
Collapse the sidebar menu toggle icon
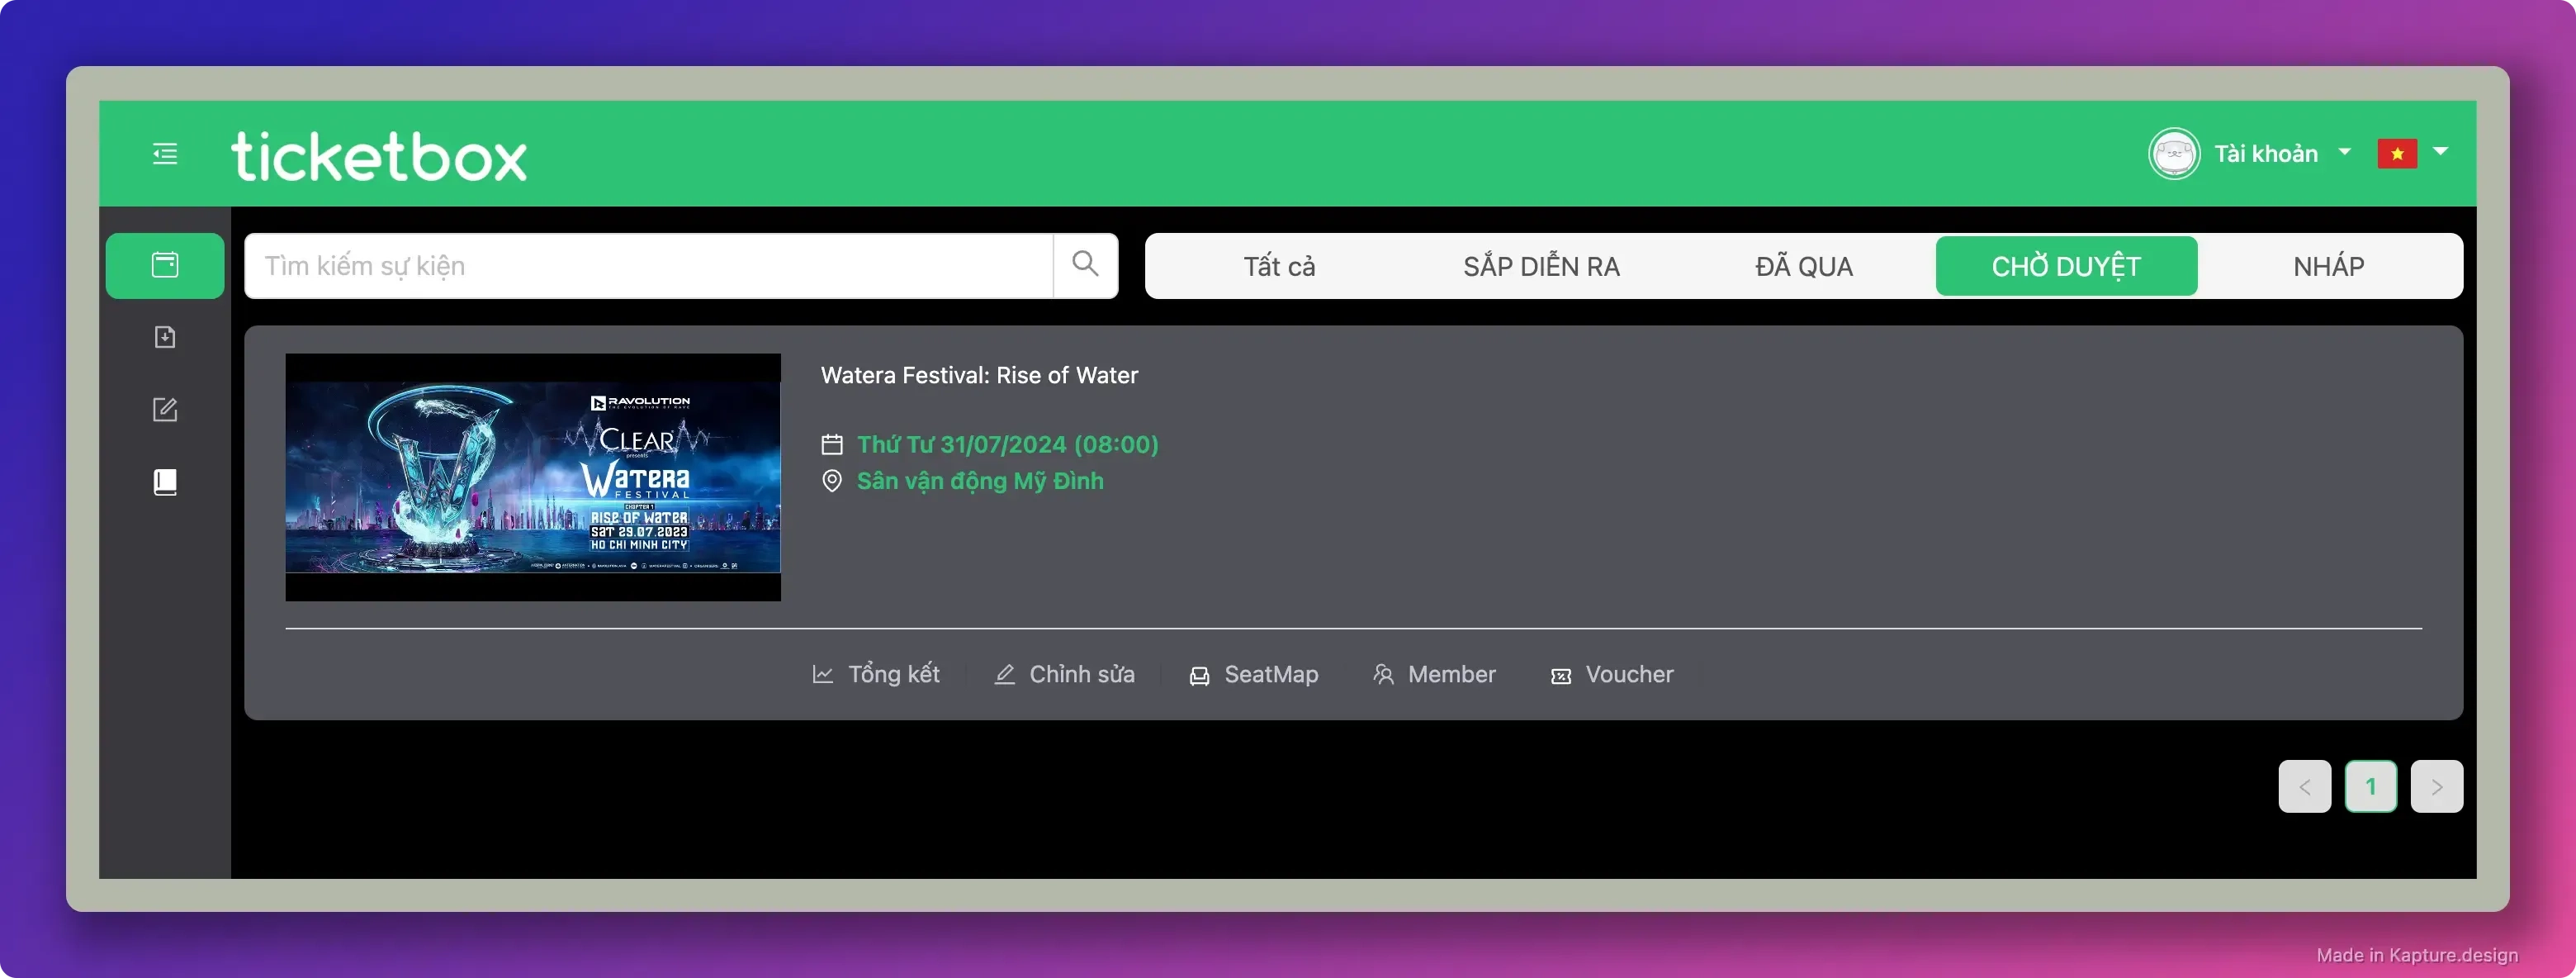pos(165,153)
